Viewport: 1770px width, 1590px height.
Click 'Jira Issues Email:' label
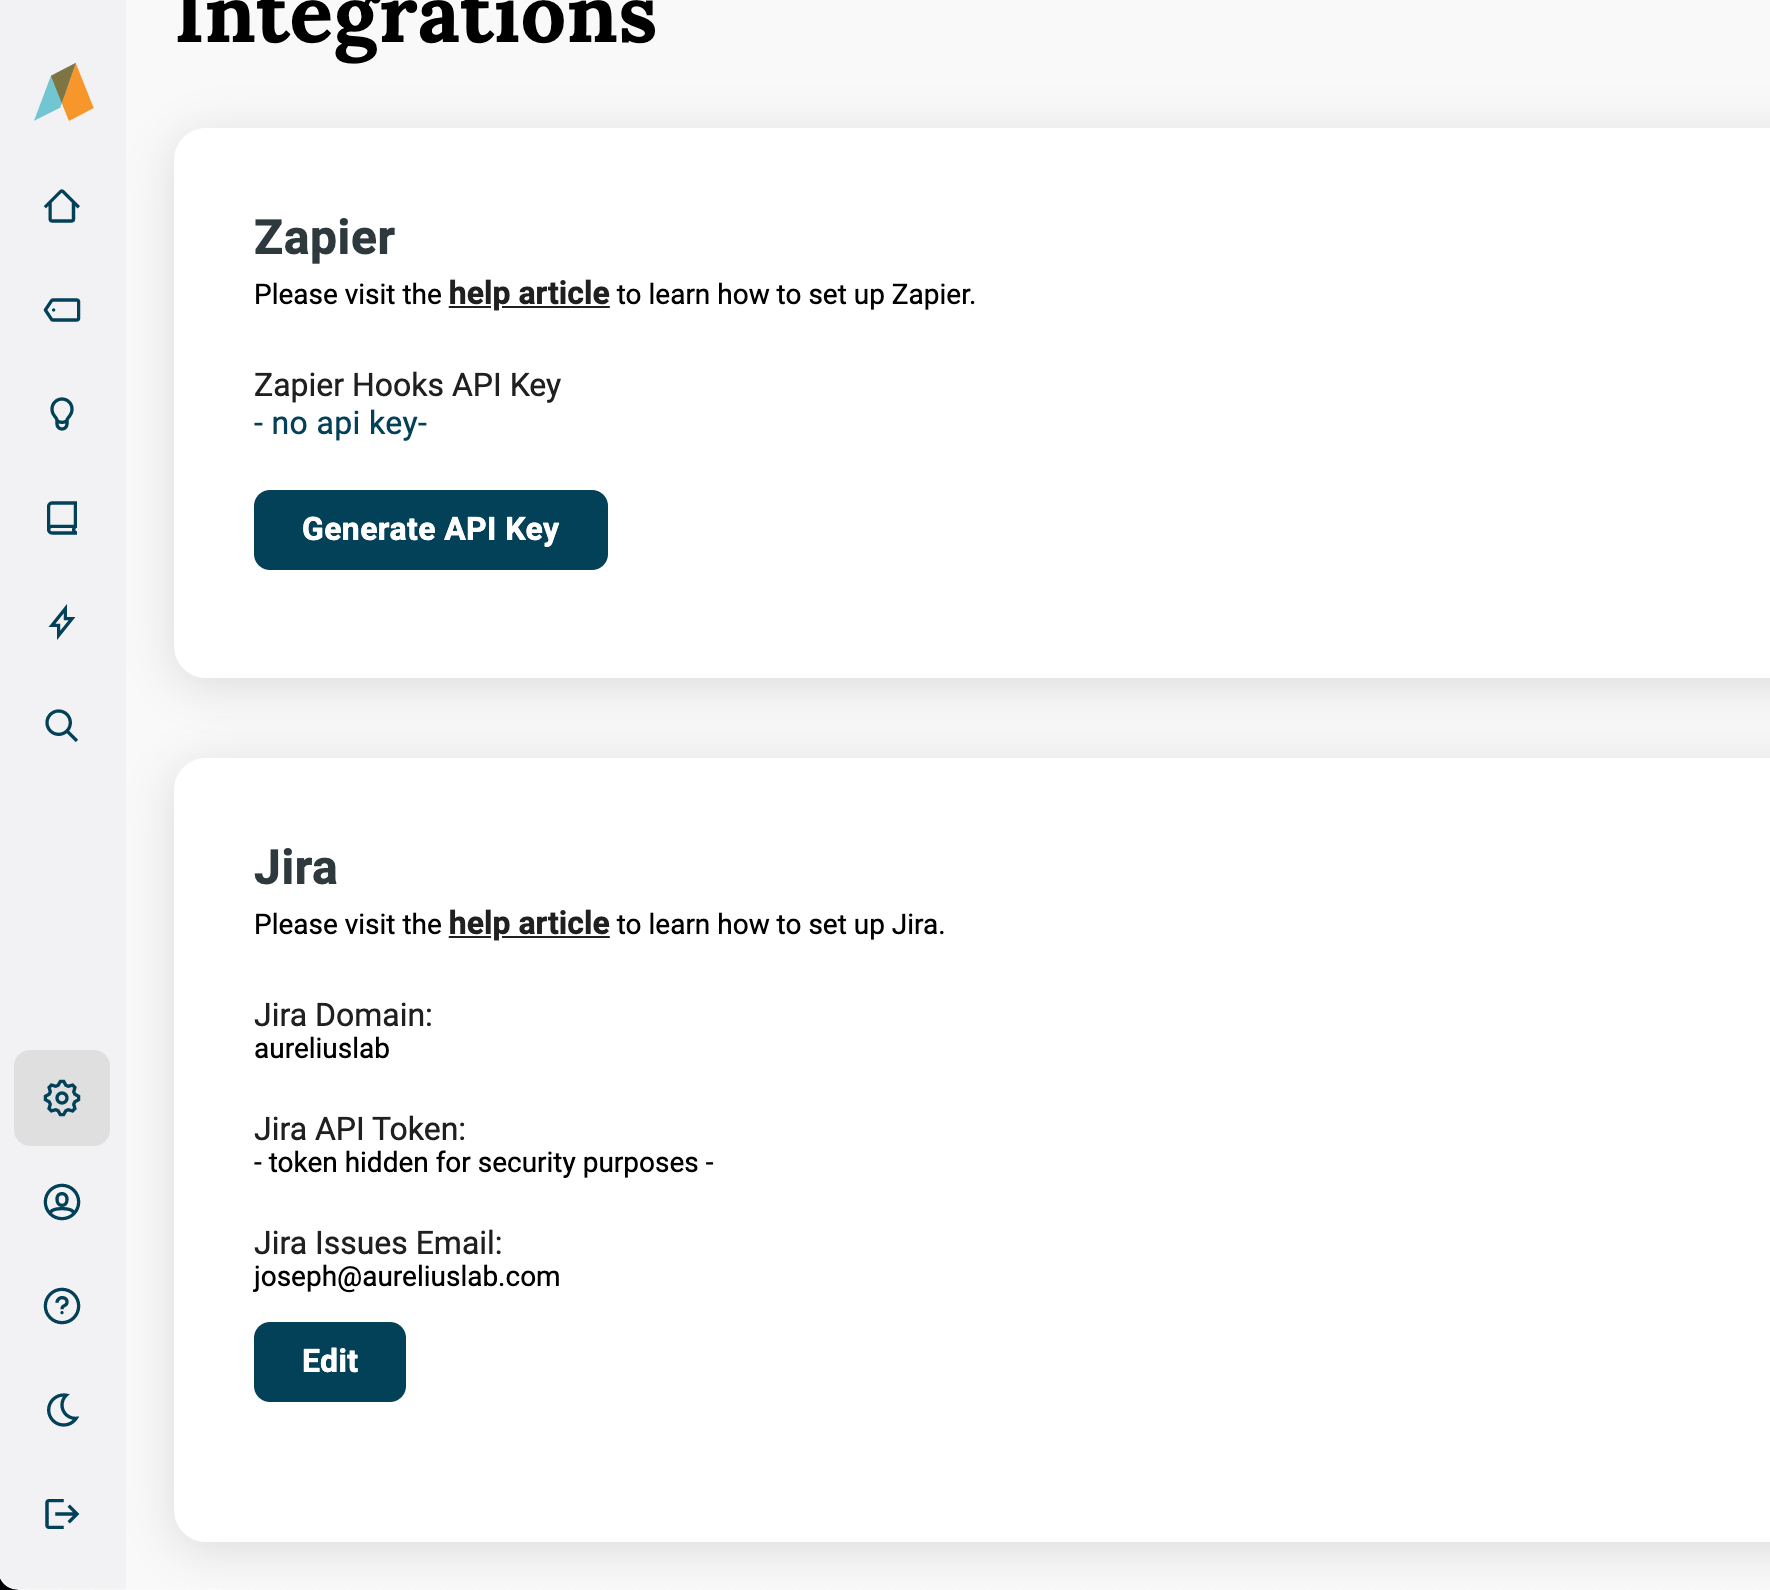pos(378,1243)
